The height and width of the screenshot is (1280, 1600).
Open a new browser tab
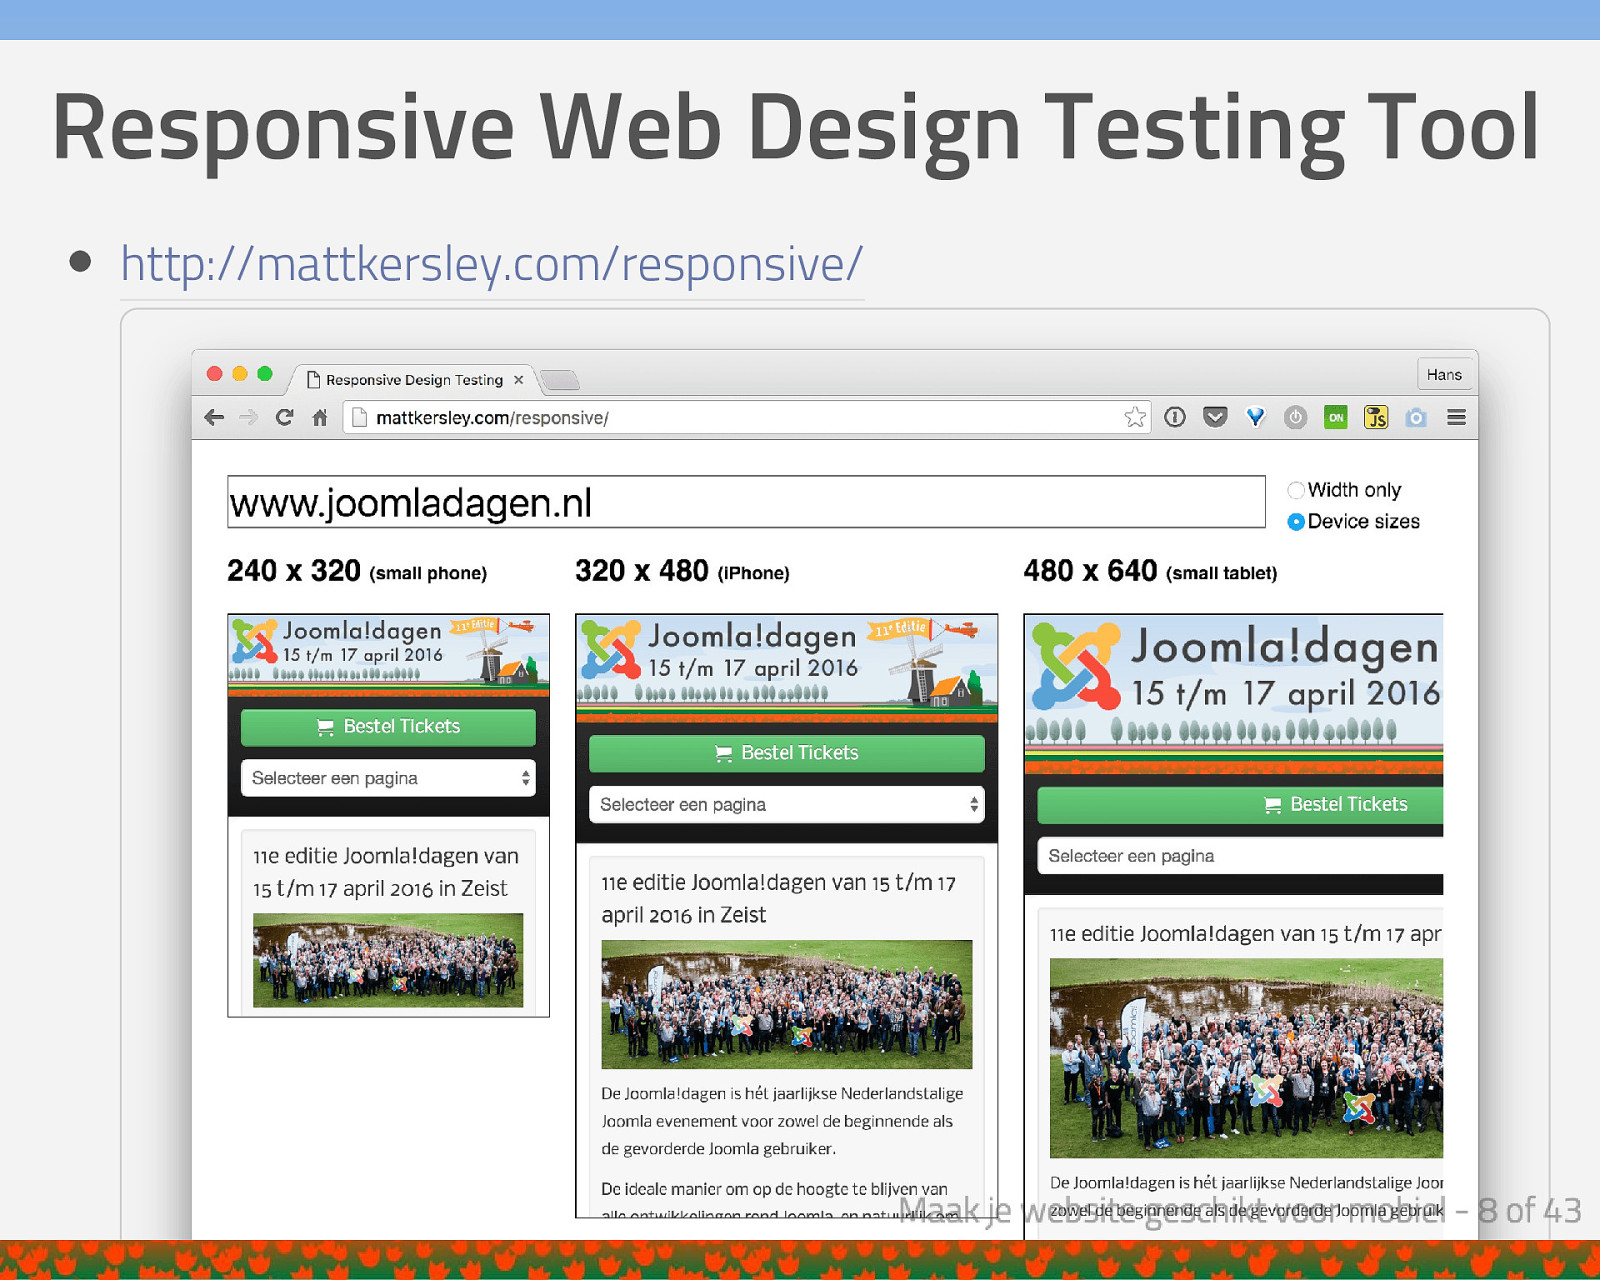[x=560, y=380]
